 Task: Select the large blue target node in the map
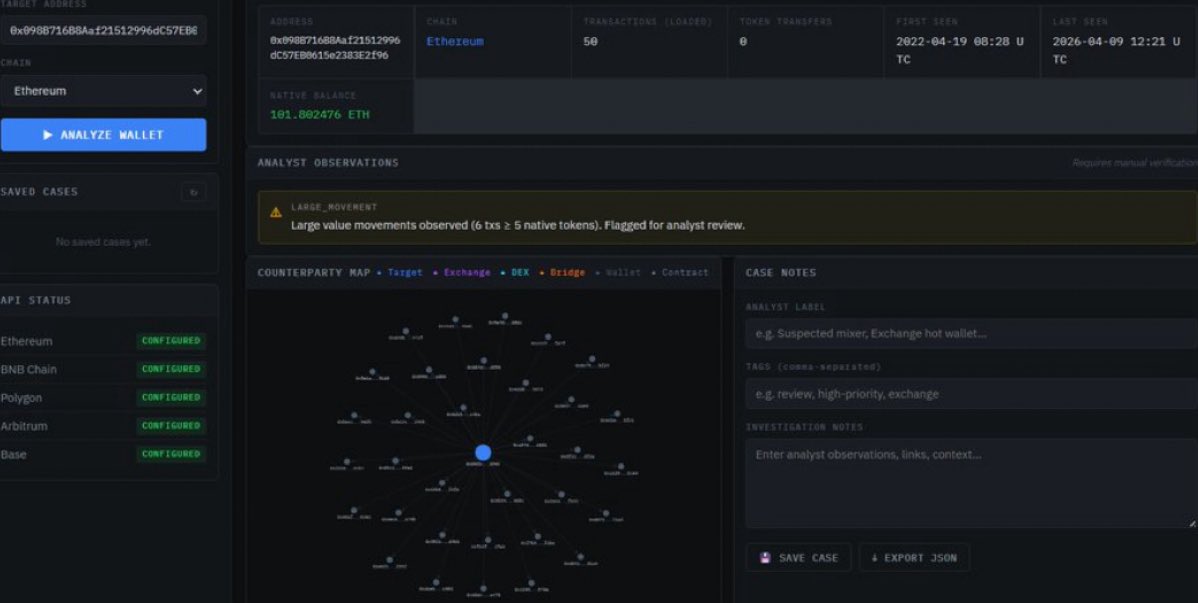483,452
